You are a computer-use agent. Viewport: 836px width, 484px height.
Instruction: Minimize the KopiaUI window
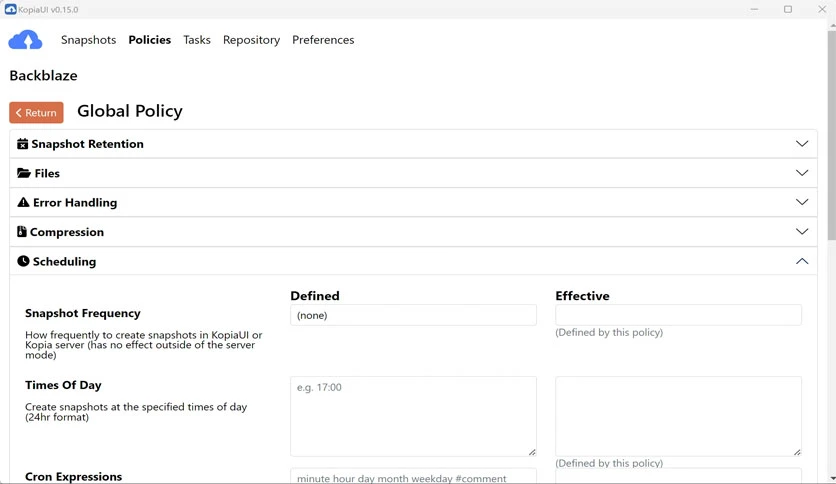click(754, 9)
